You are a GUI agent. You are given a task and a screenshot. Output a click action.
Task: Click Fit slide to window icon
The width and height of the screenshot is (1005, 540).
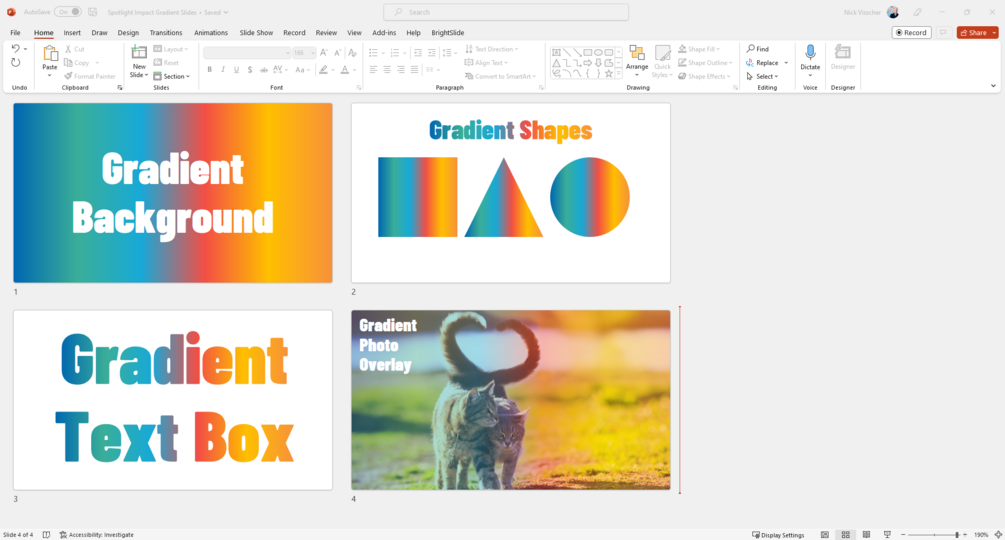[x=998, y=534]
